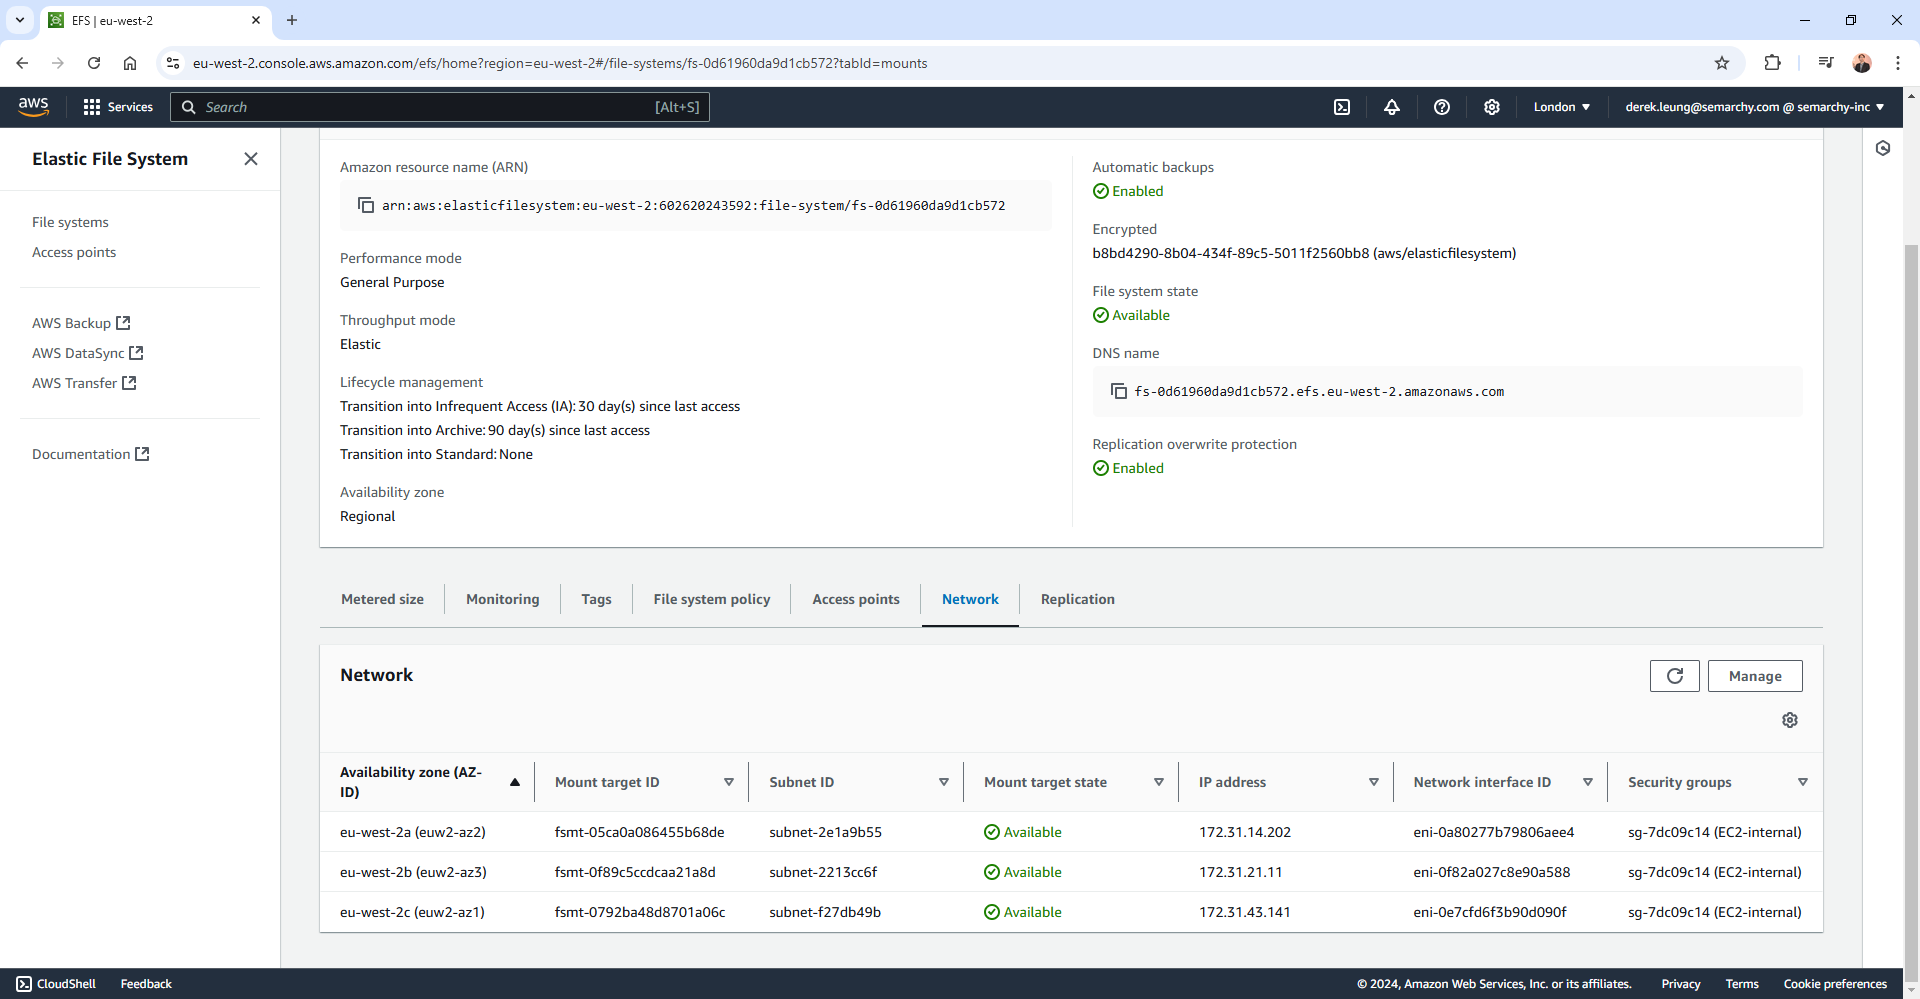This screenshot has width=1920, height=999.
Task: Select eni-0a80277b79806aee4 cell
Action: point(1493,832)
